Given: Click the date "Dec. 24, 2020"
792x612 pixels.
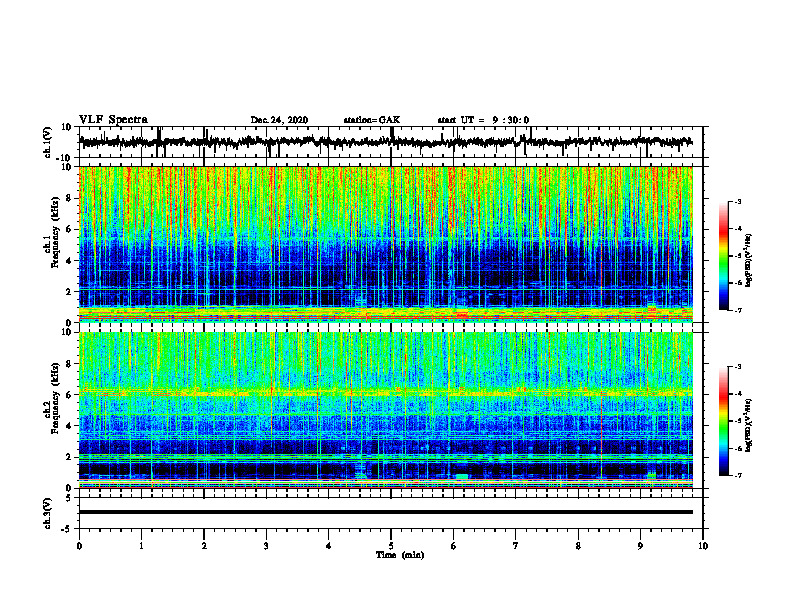Looking at the screenshot, I should pos(279,120).
